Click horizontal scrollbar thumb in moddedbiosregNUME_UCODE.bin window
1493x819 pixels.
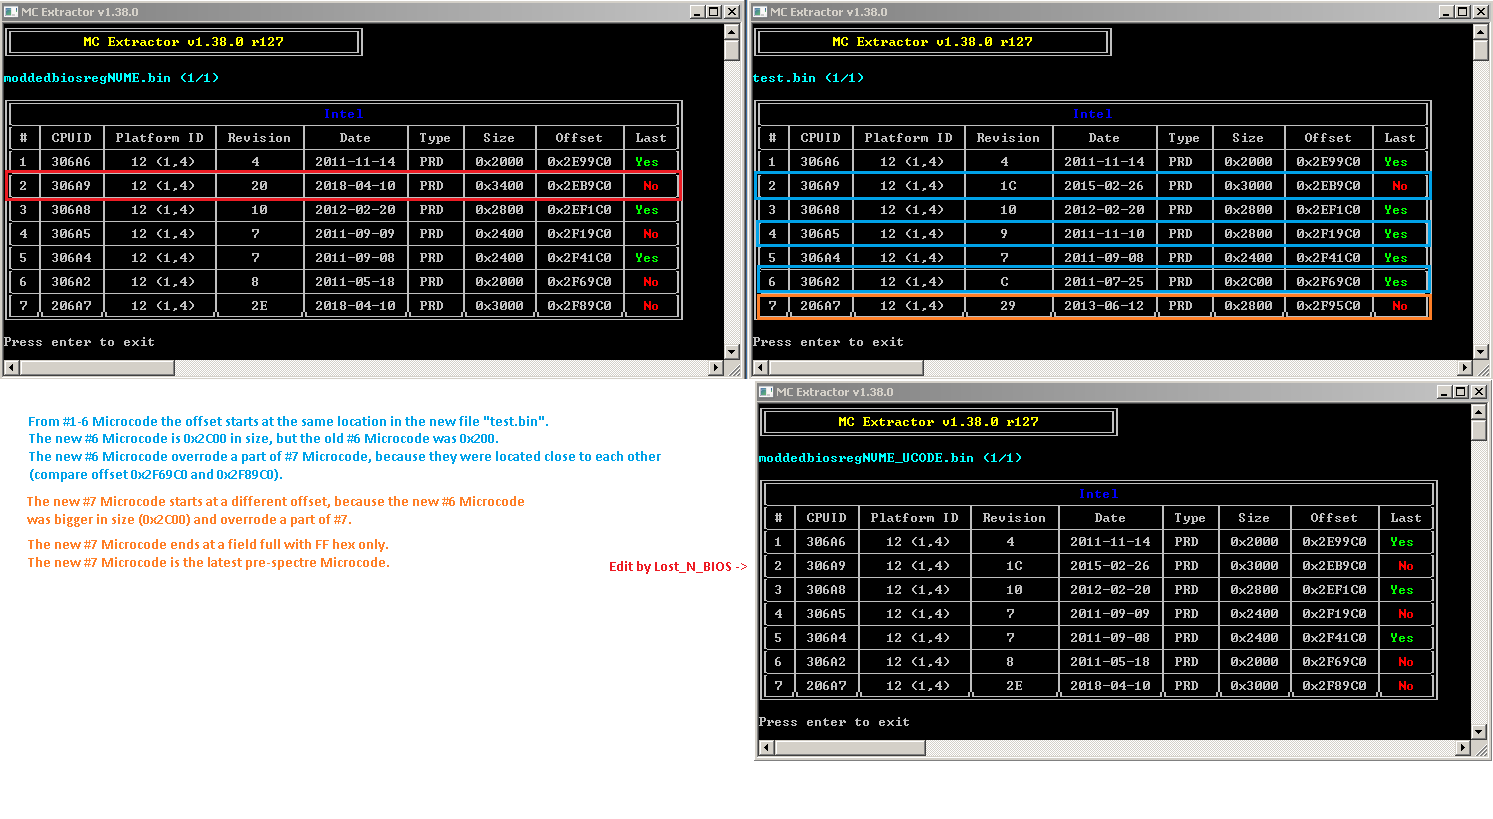[850, 748]
